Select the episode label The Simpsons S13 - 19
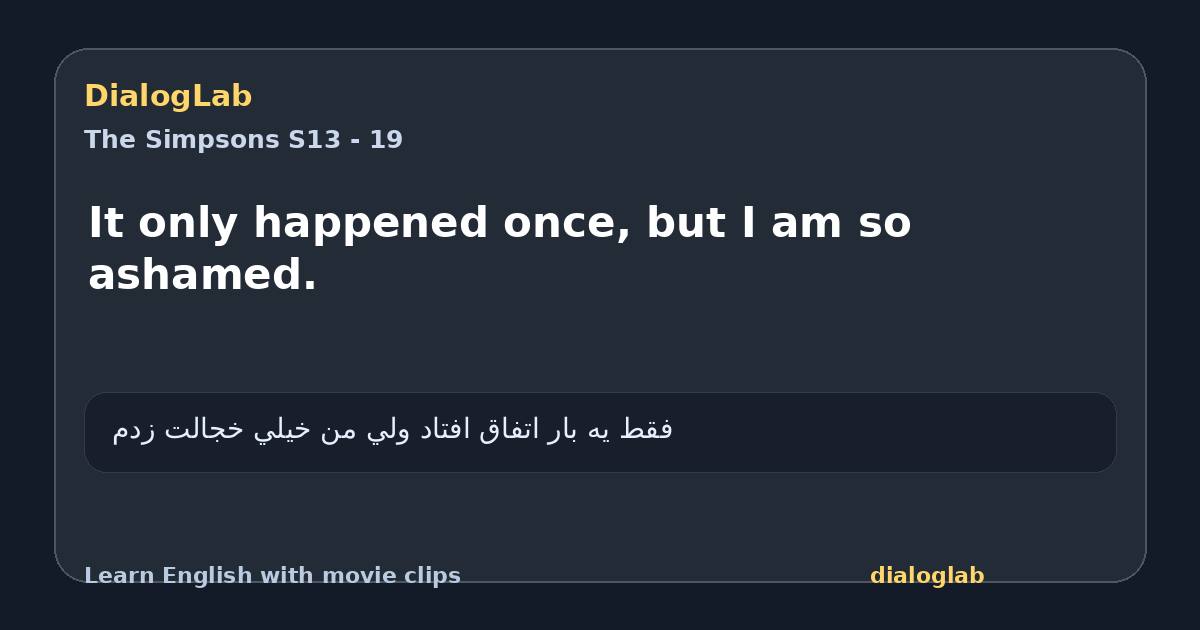The height and width of the screenshot is (630, 1200). tap(243, 140)
